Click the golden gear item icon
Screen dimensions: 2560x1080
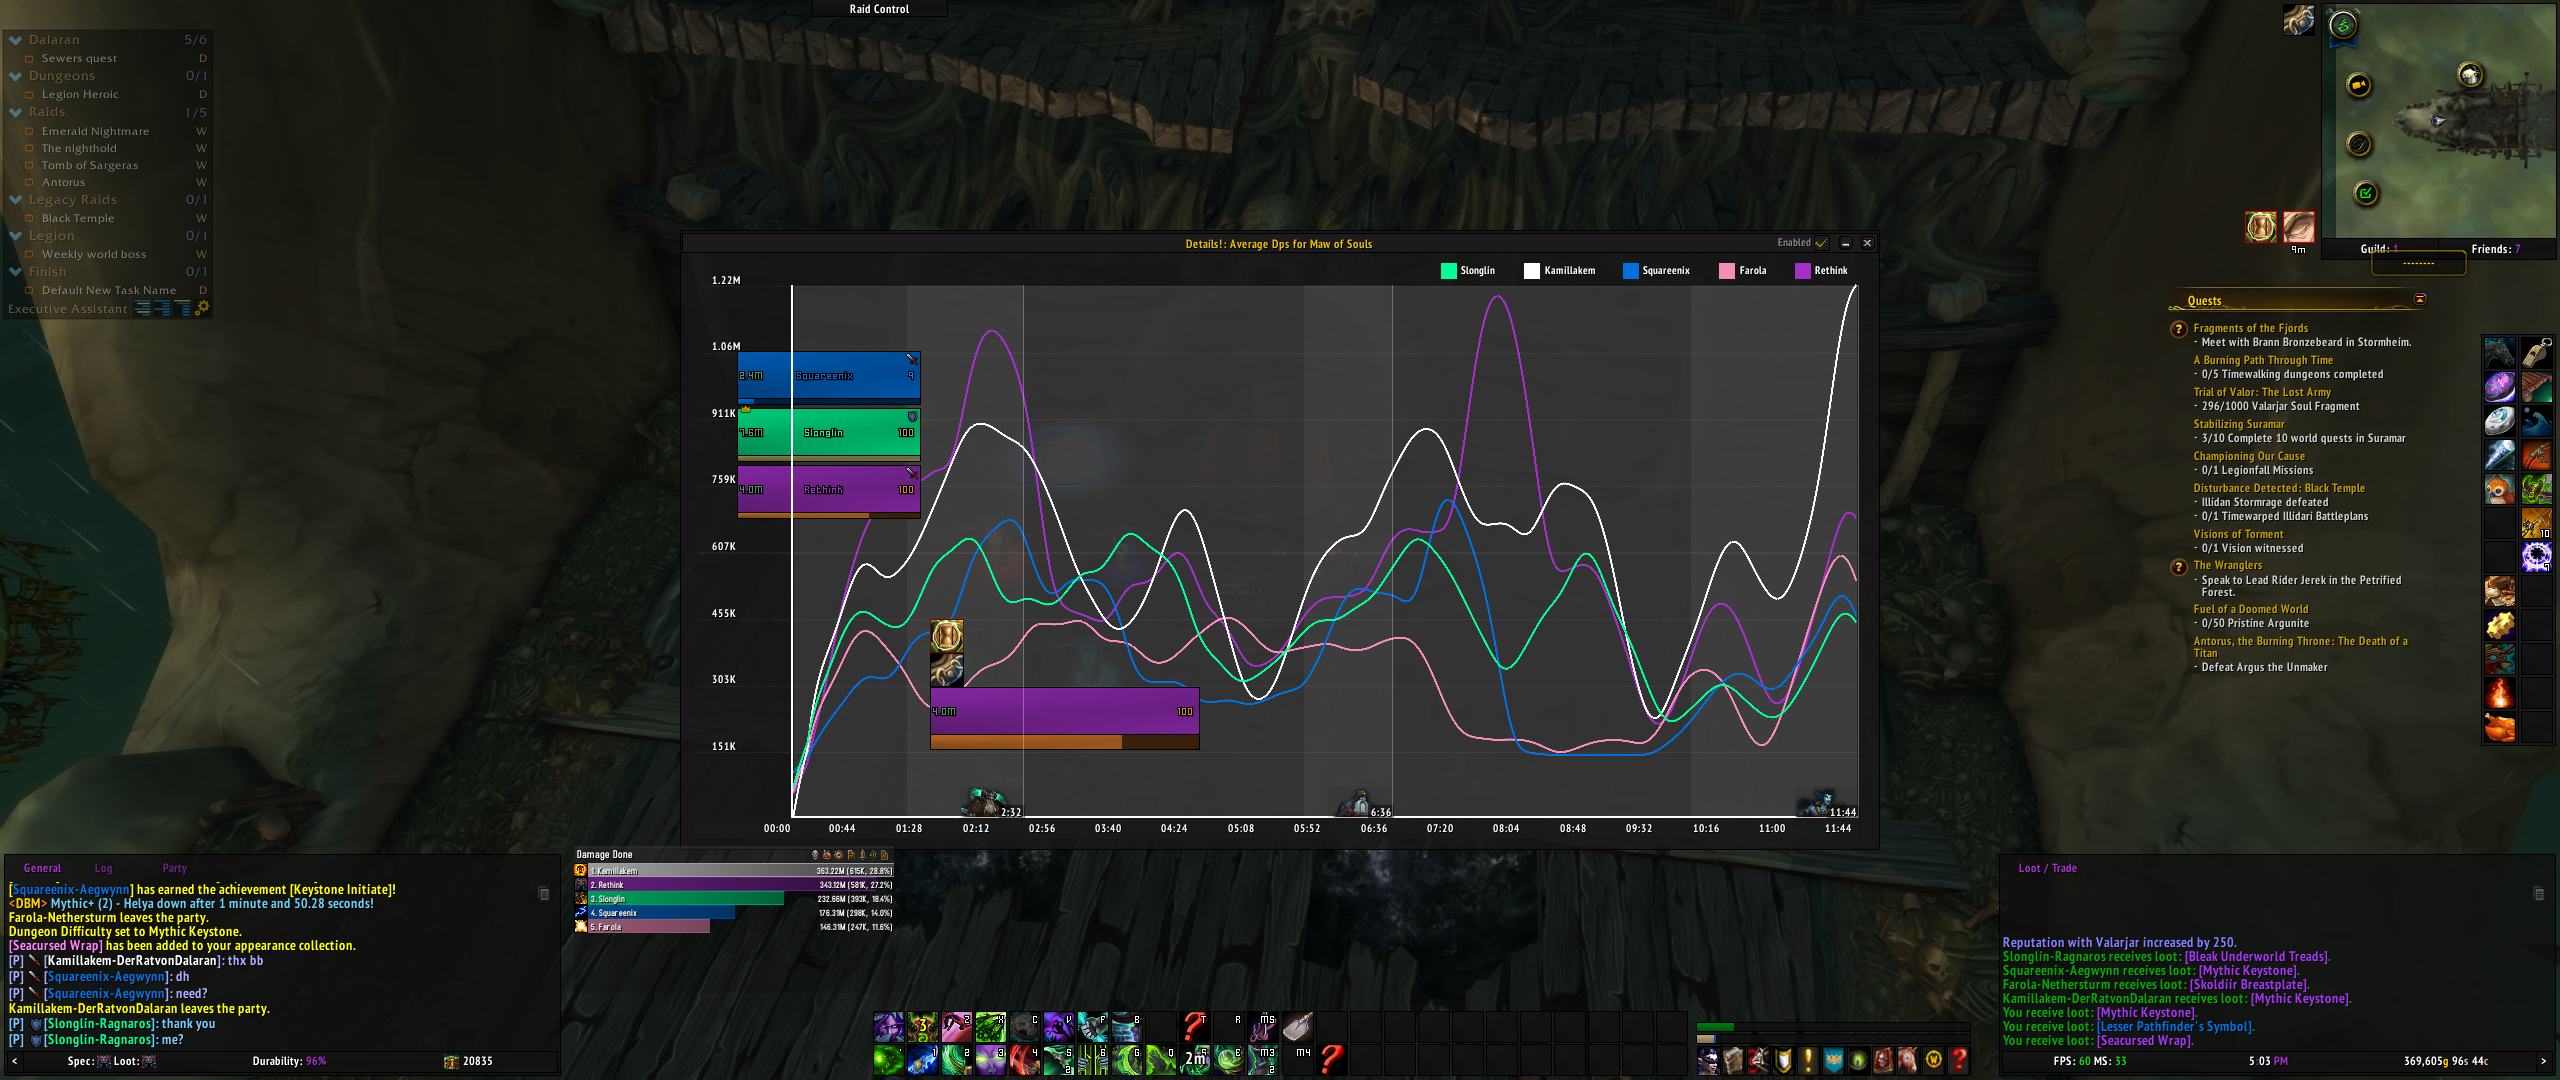coord(2500,625)
